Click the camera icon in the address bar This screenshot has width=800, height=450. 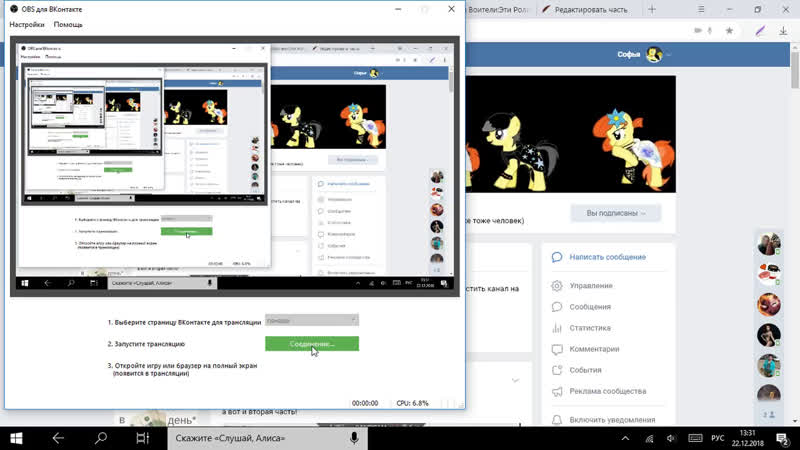tap(698, 31)
